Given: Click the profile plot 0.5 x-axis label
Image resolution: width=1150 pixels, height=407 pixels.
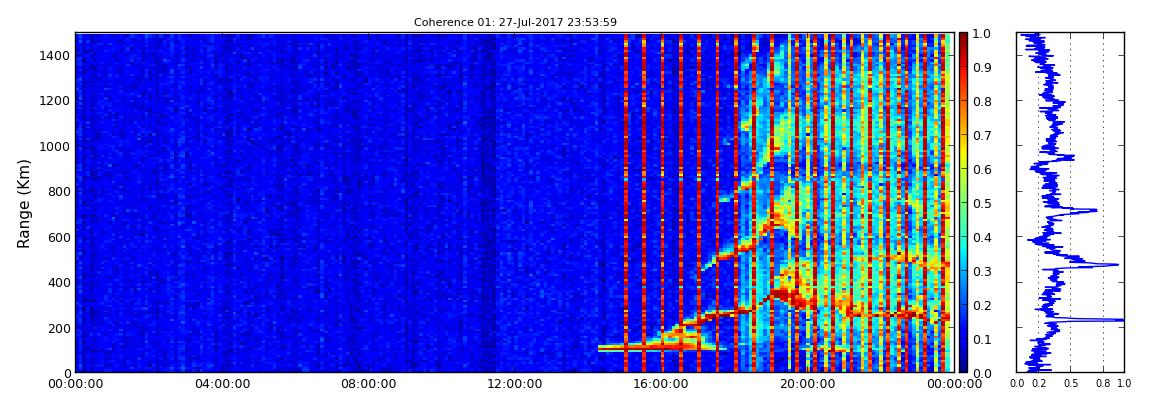Looking at the screenshot, I should [x=1071, y=384].
